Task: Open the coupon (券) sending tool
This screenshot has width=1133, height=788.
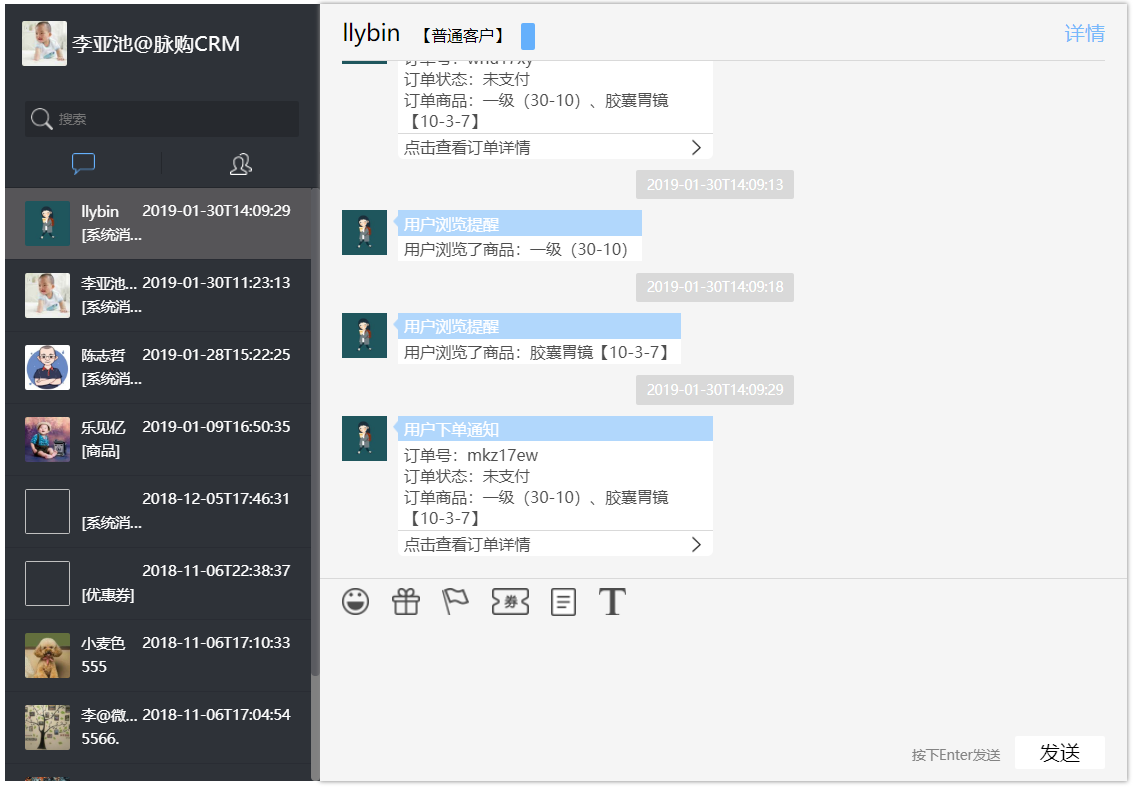Action: pos(510,601)
